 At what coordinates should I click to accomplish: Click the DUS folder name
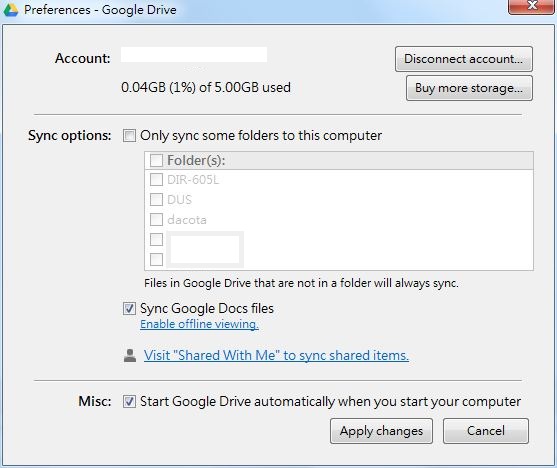pos(179,200)
